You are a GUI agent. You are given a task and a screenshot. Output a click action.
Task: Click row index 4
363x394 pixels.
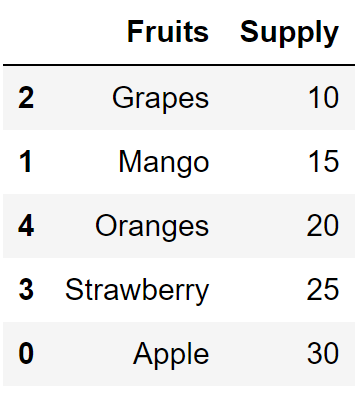point(26,226)
